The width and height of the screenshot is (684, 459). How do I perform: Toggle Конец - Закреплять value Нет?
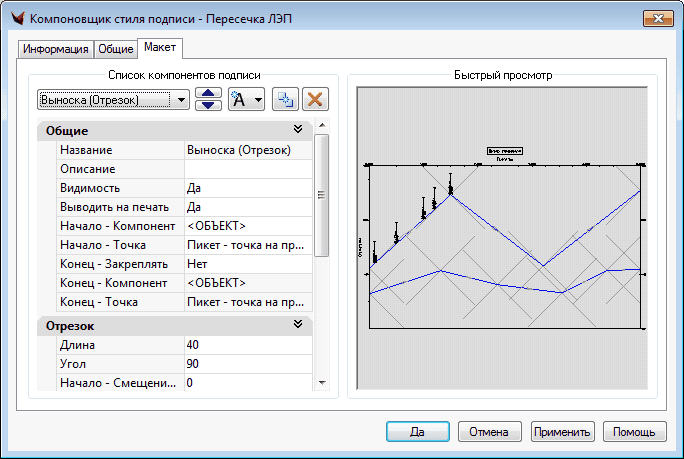click(x=248, y=264)
